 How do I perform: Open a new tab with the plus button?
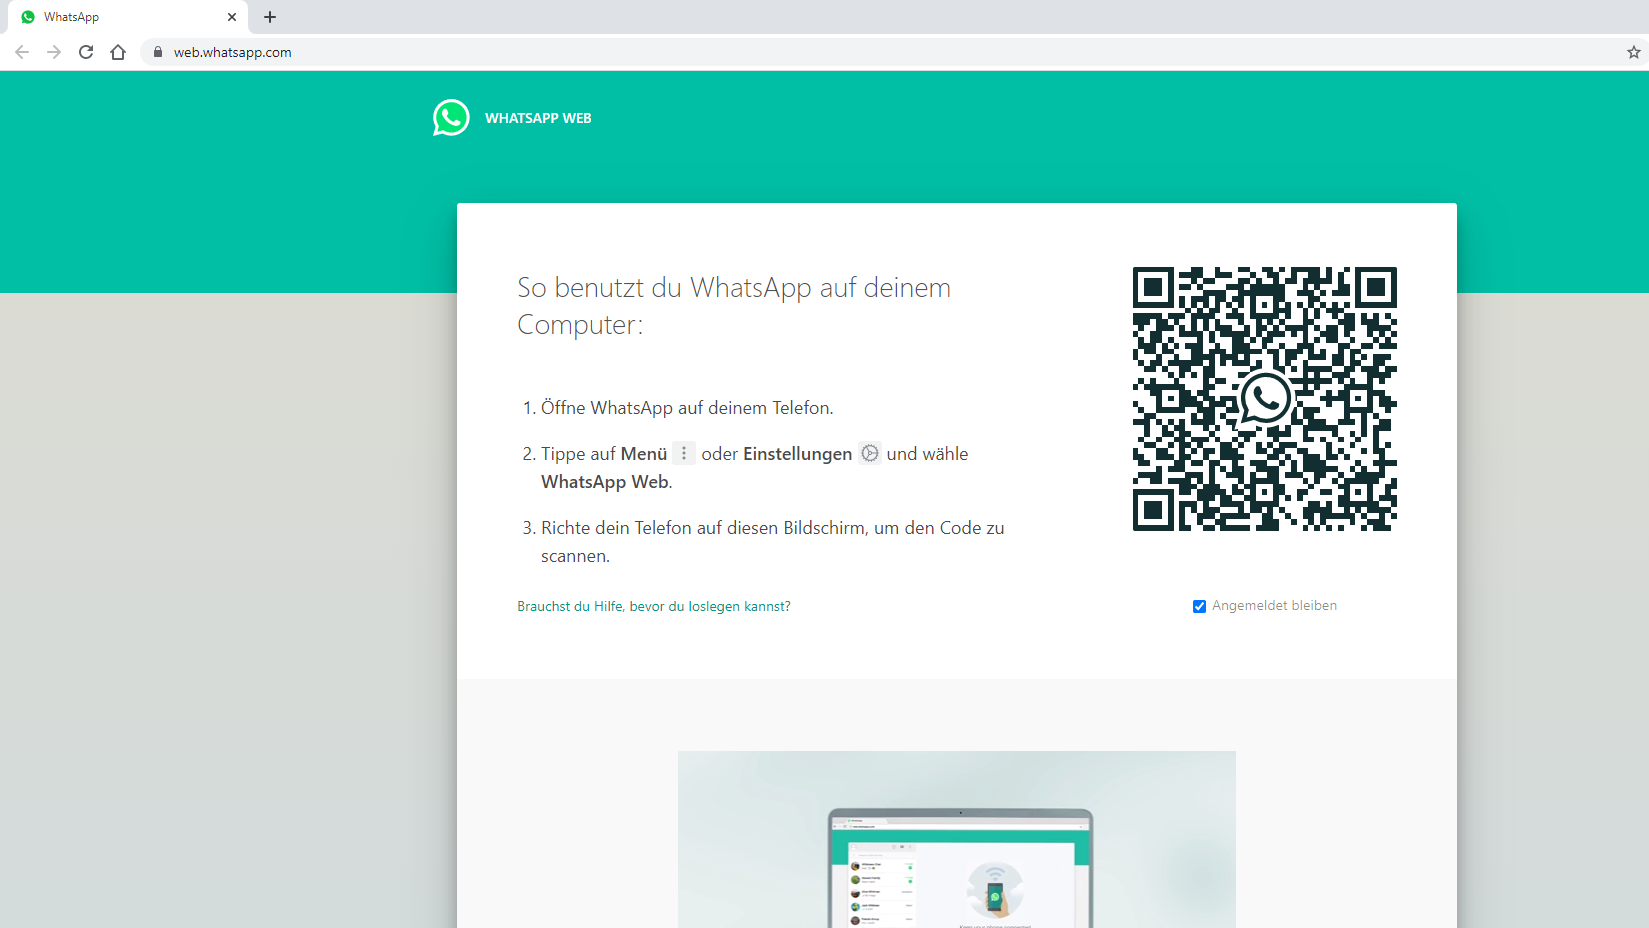click(x=270, y=17)
